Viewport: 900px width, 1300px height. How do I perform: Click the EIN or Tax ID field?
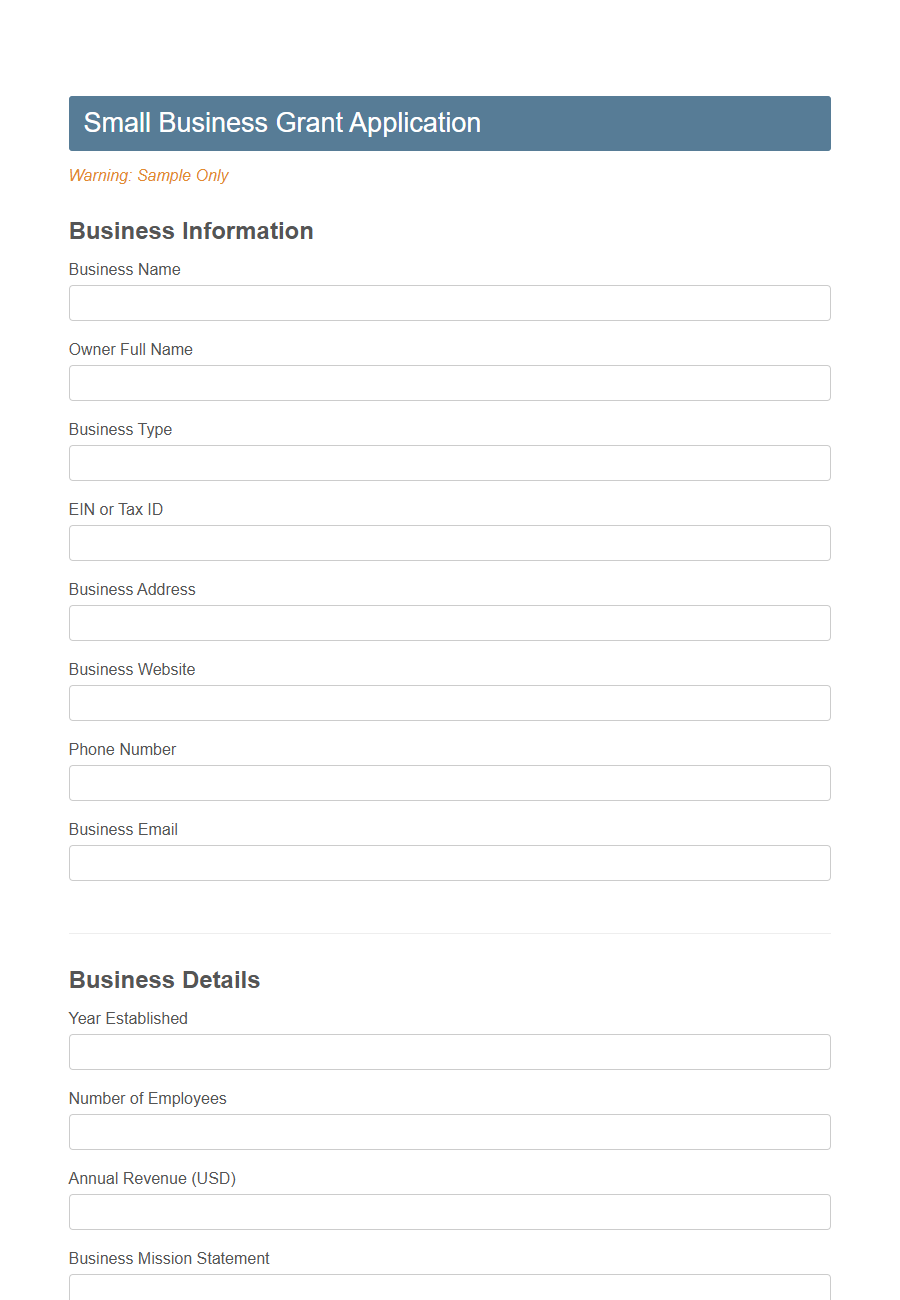point(449,543)
